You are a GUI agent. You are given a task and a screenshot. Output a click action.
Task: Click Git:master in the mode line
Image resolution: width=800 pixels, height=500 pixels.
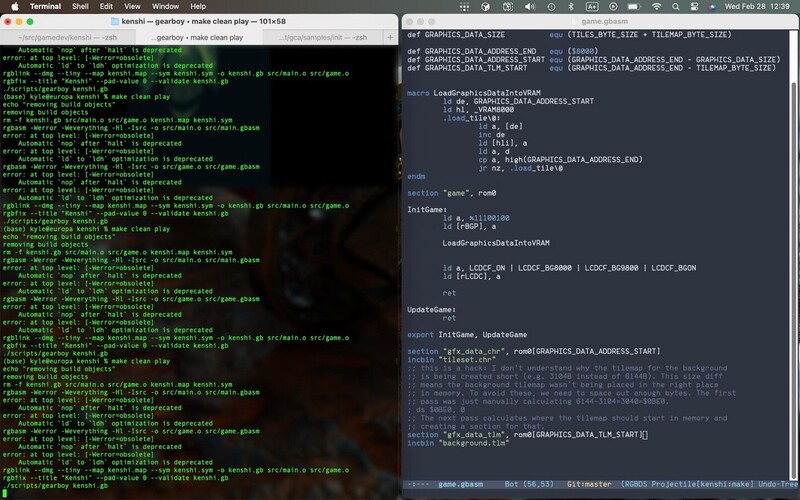589,484
